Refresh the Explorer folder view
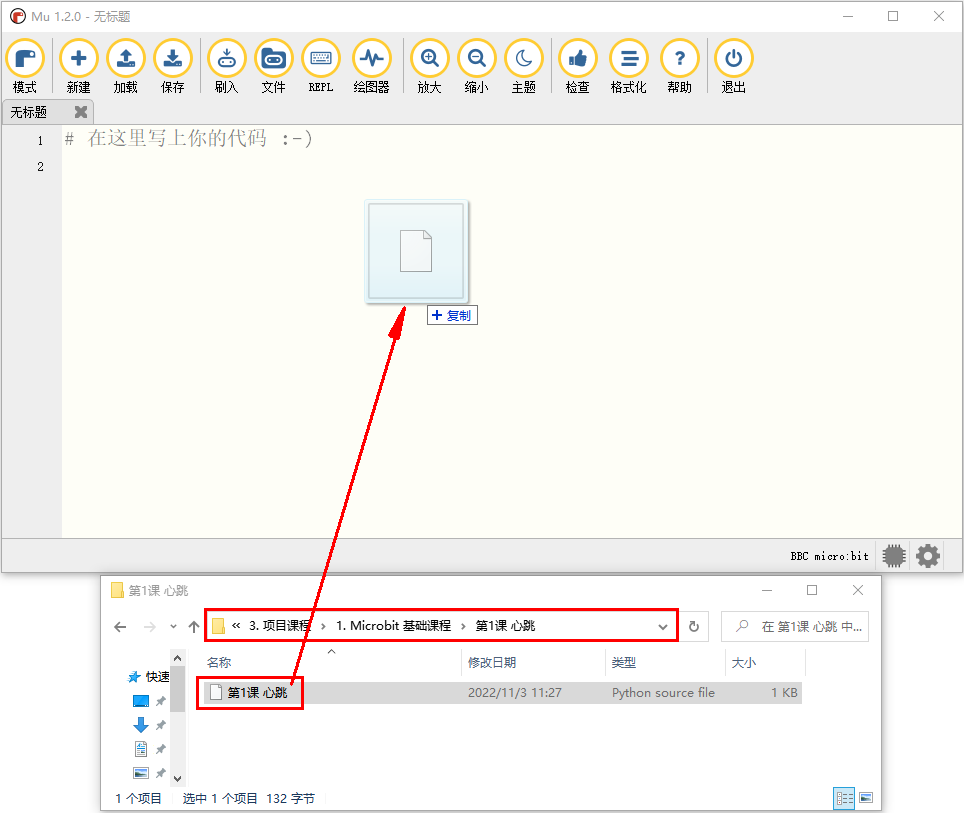The image size is (964, 813). [x=694, y=627]
